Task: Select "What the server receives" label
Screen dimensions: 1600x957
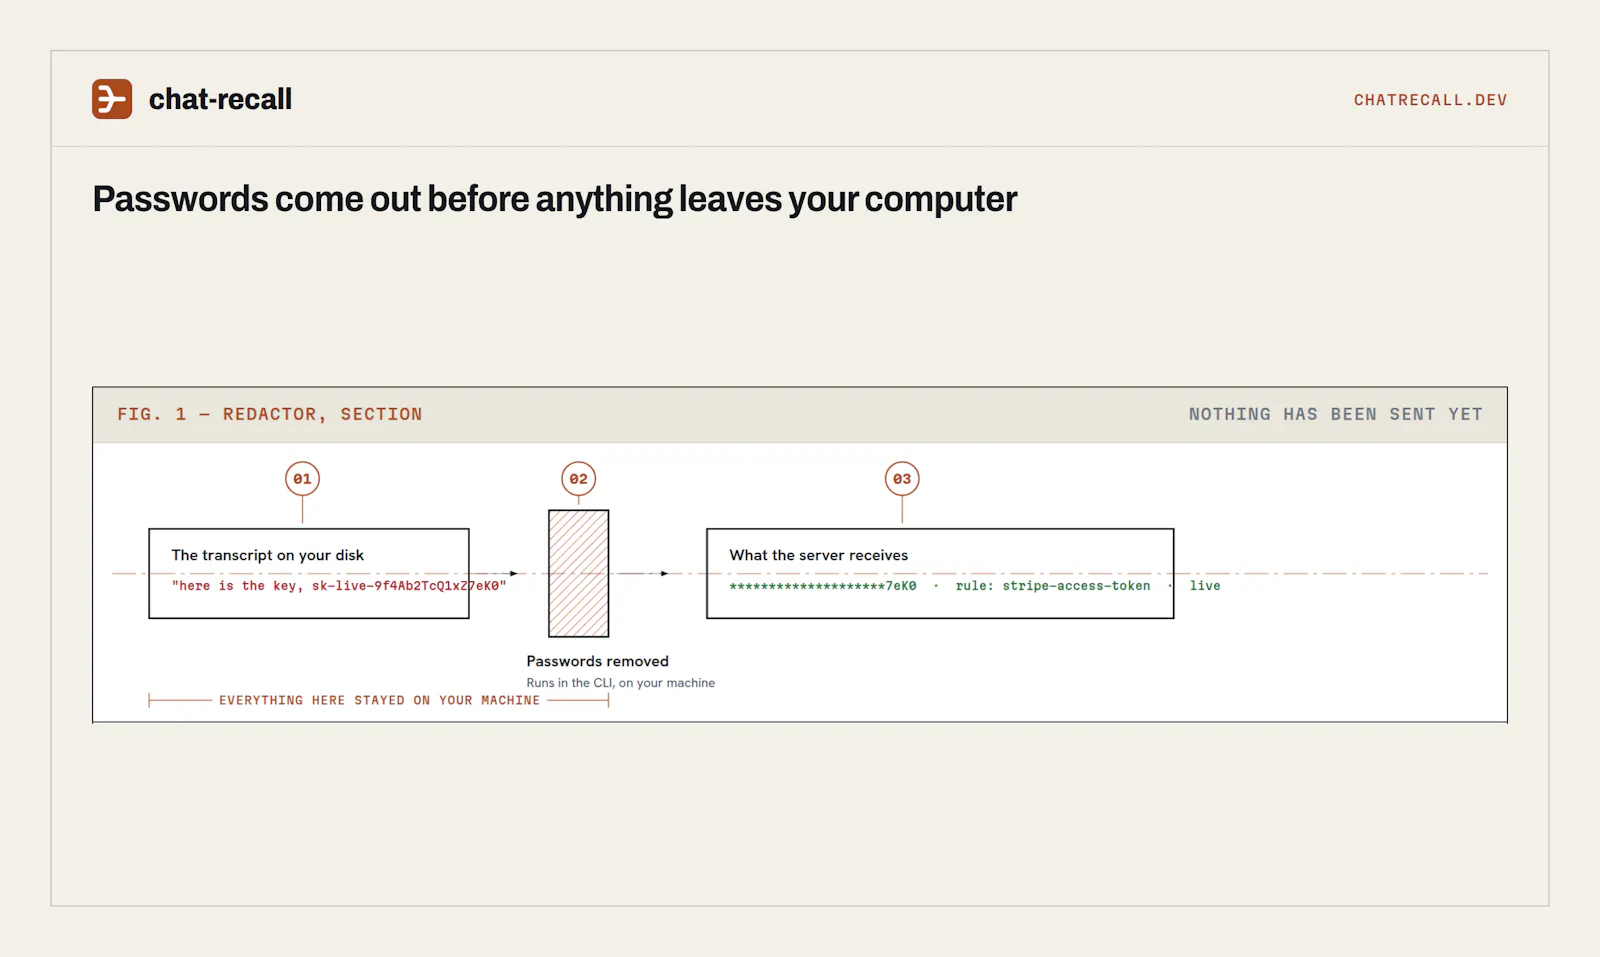Action: click(819, 555)
